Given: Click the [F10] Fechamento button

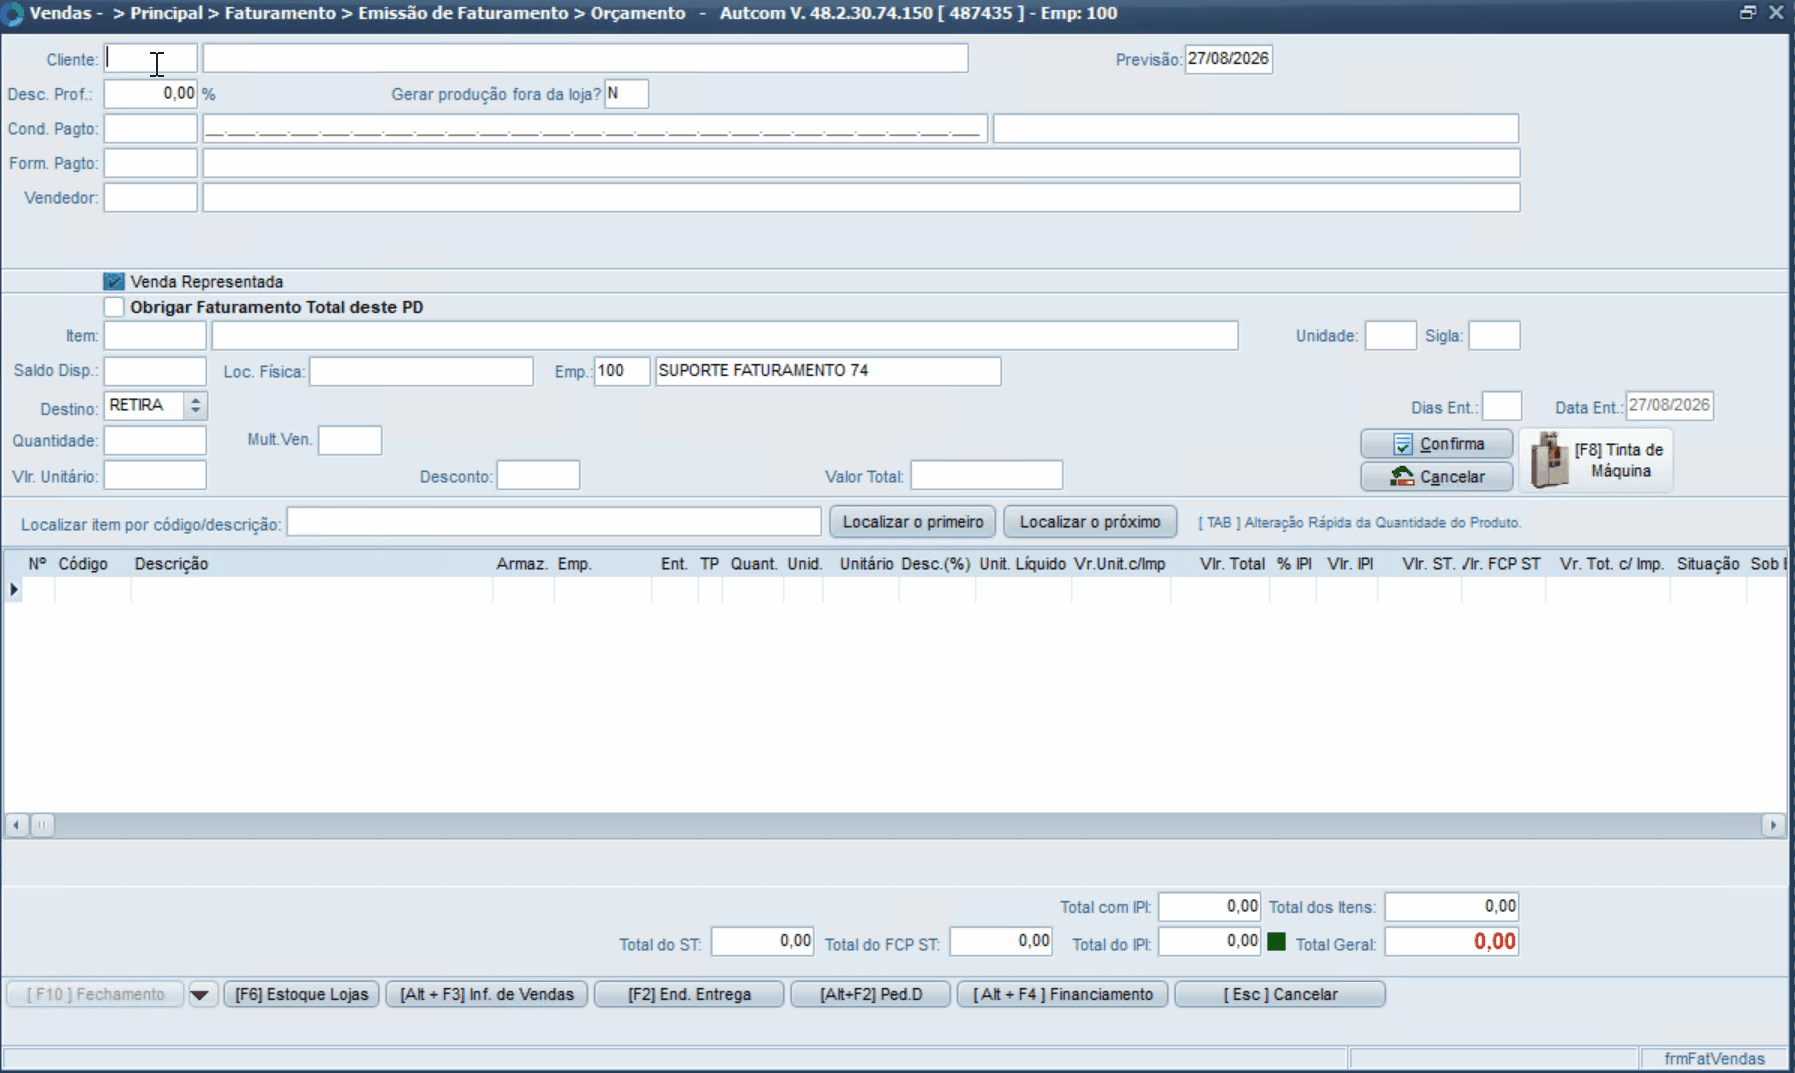Looking at the screenshot, I should pos(95,995).
